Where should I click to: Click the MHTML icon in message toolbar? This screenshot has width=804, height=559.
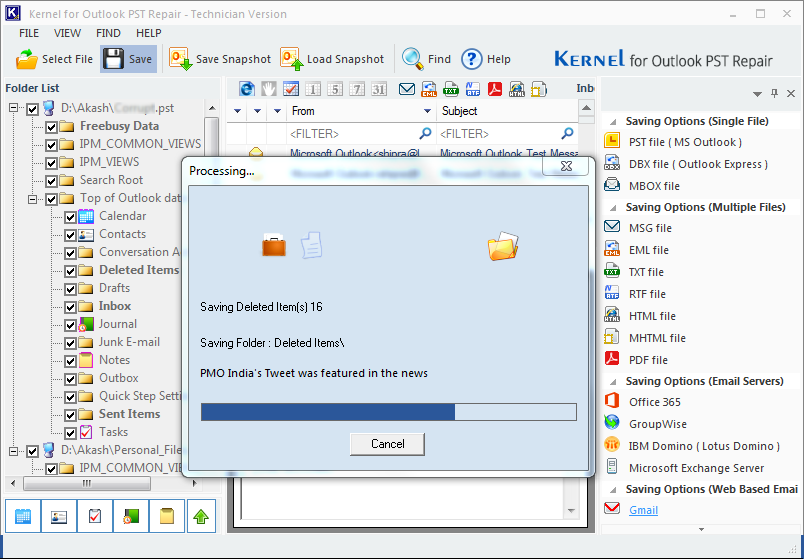[x=539, y=89]
